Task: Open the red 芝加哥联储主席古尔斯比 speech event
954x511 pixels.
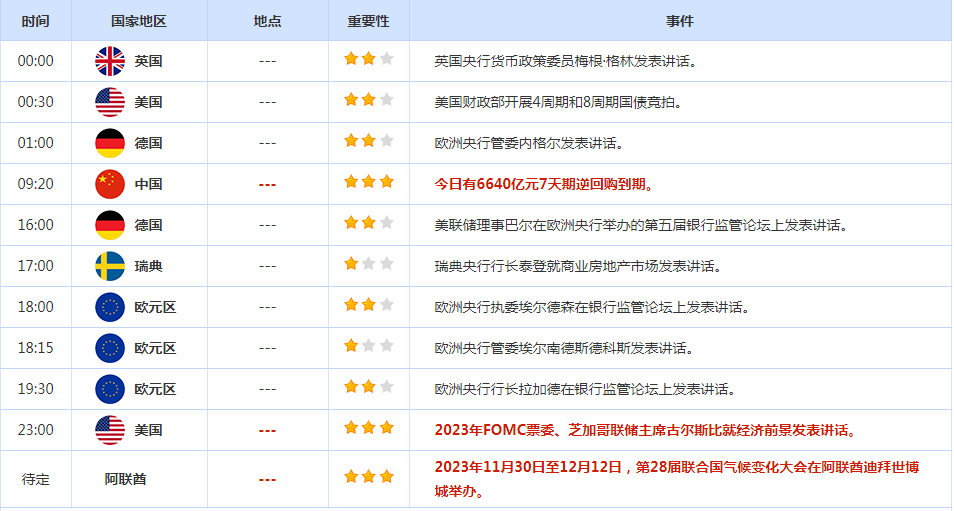Action: coord(646,431)
